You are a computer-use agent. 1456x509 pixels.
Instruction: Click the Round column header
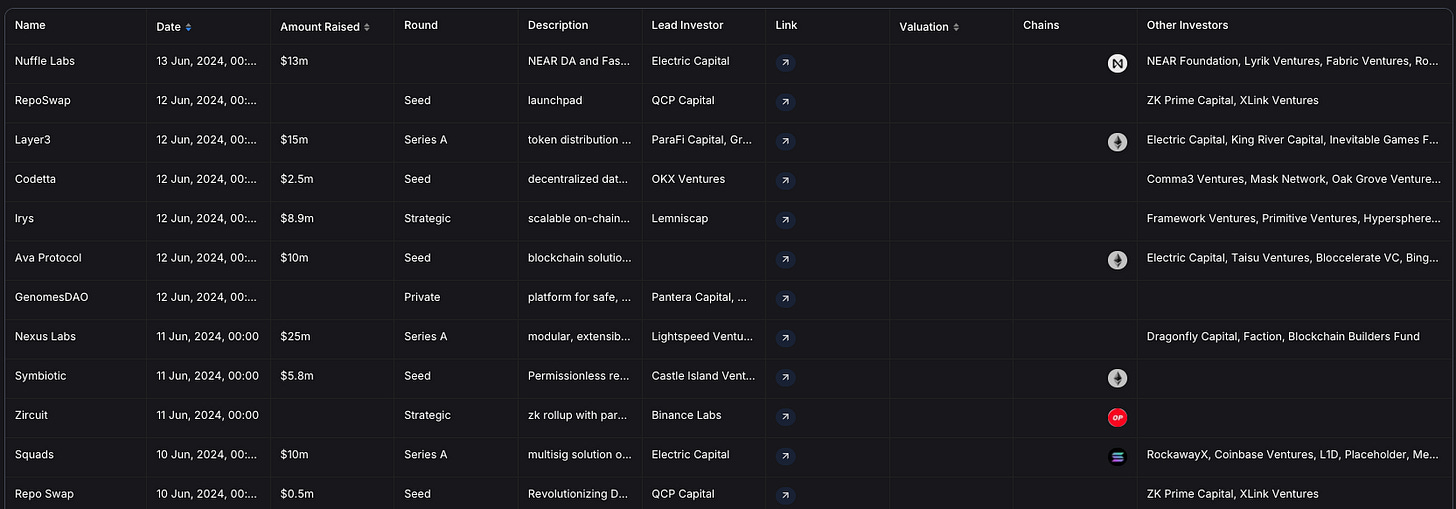click(421, 26)
